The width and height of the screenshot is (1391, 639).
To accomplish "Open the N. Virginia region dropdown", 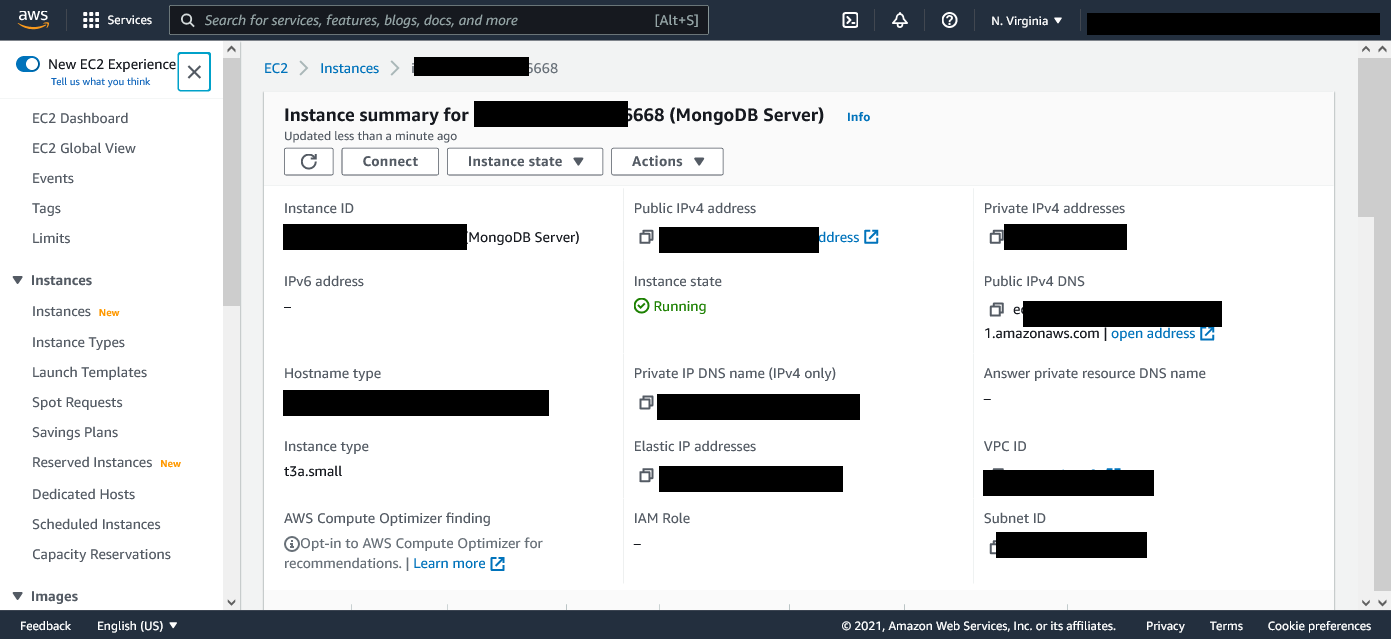I will click(1027, 20).
